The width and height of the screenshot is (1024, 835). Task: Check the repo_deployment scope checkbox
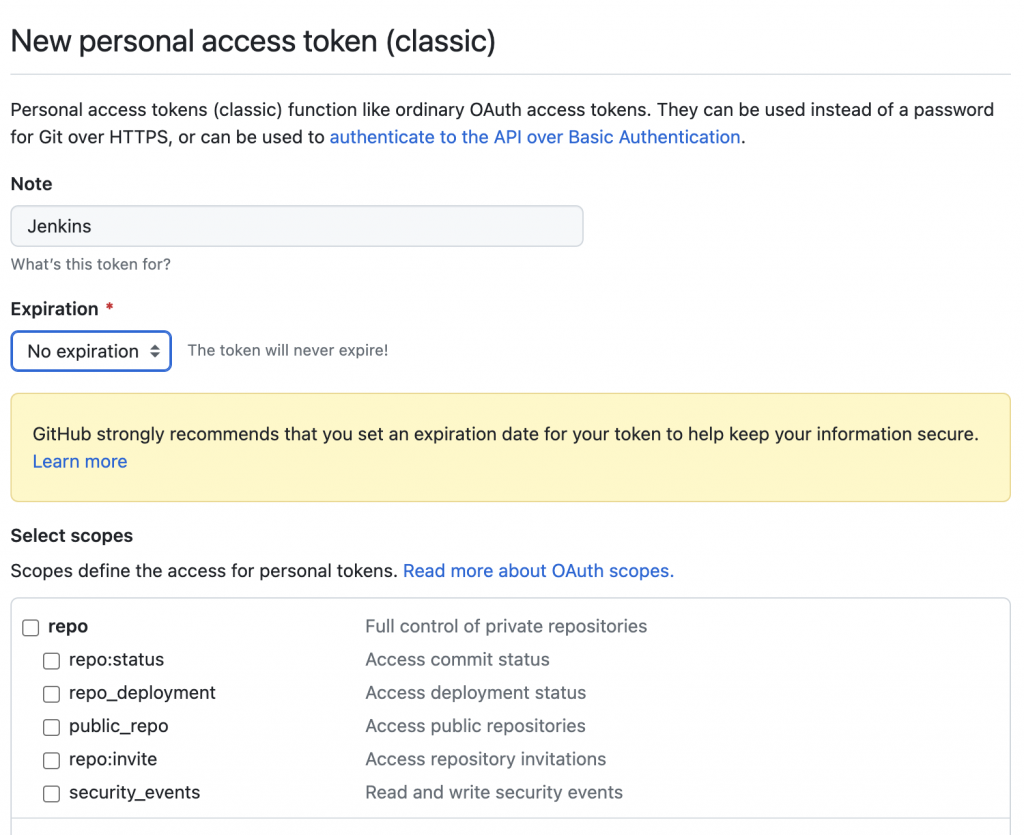pos(51,693)
